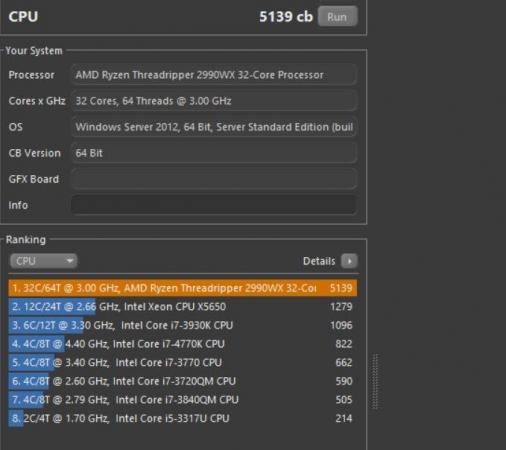Select the Core i7-3840QM ranking row
This screenshot has width=506, height=450.
coord(183,400)
